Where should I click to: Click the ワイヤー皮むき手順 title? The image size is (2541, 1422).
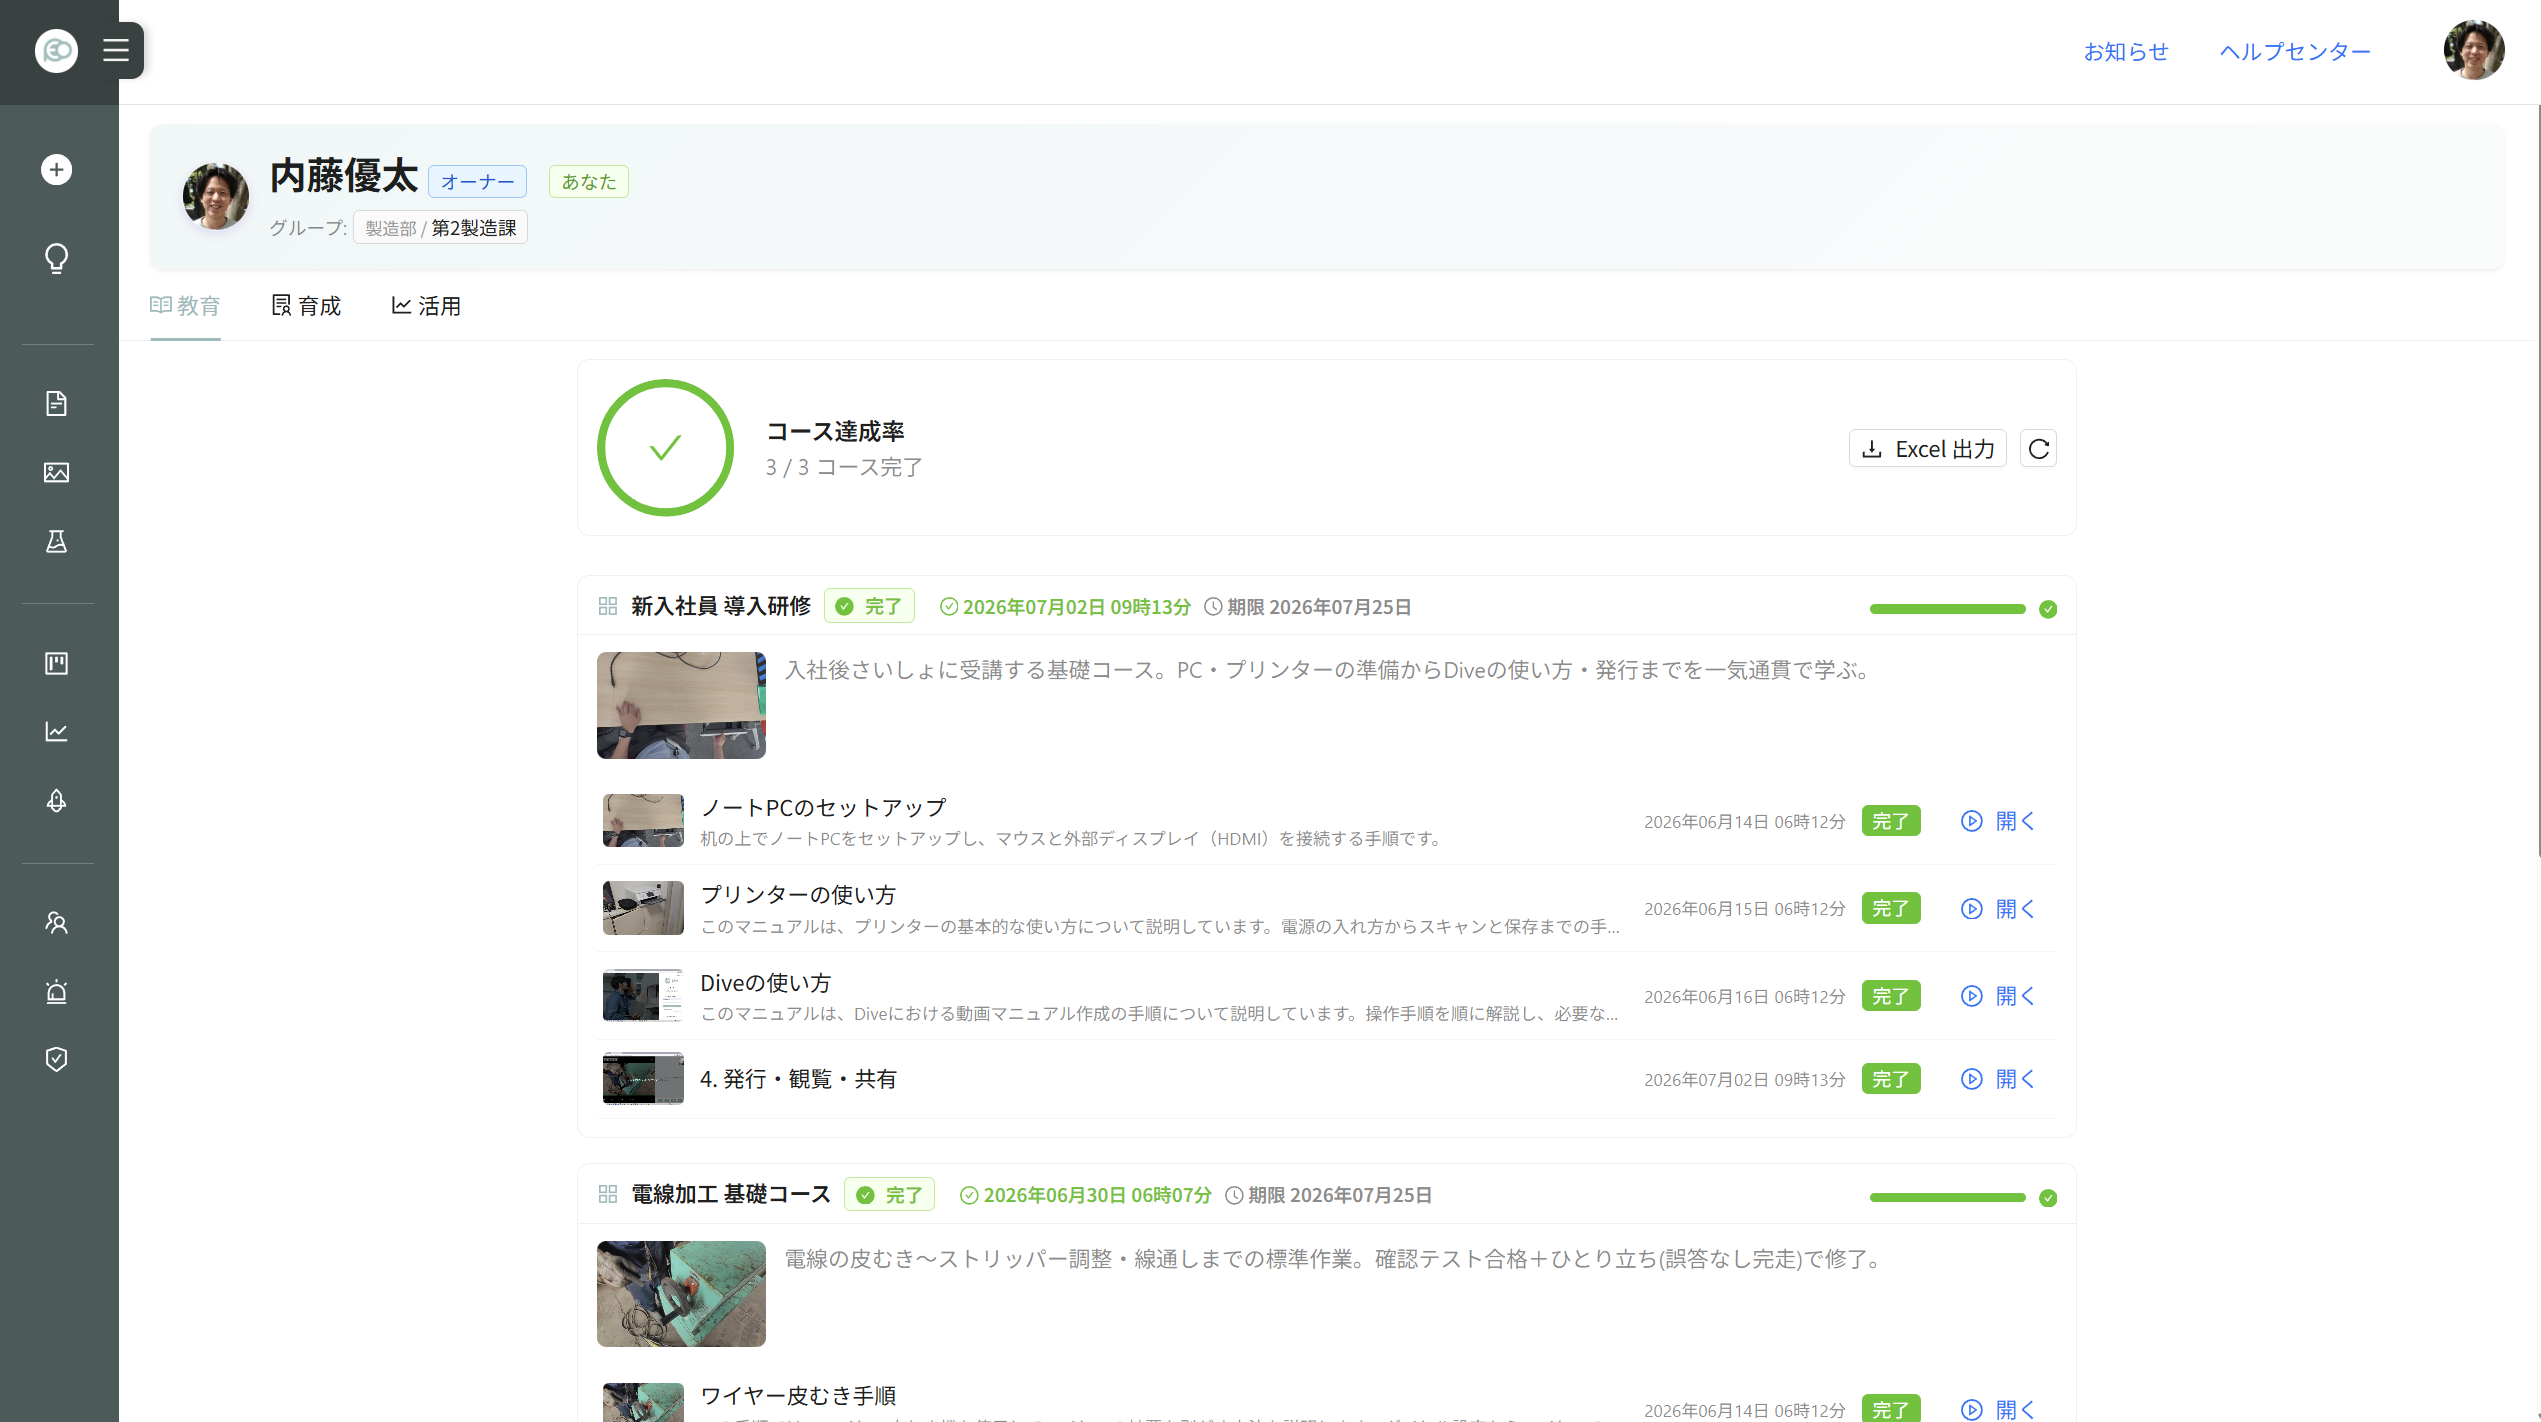pos(798,1395)
